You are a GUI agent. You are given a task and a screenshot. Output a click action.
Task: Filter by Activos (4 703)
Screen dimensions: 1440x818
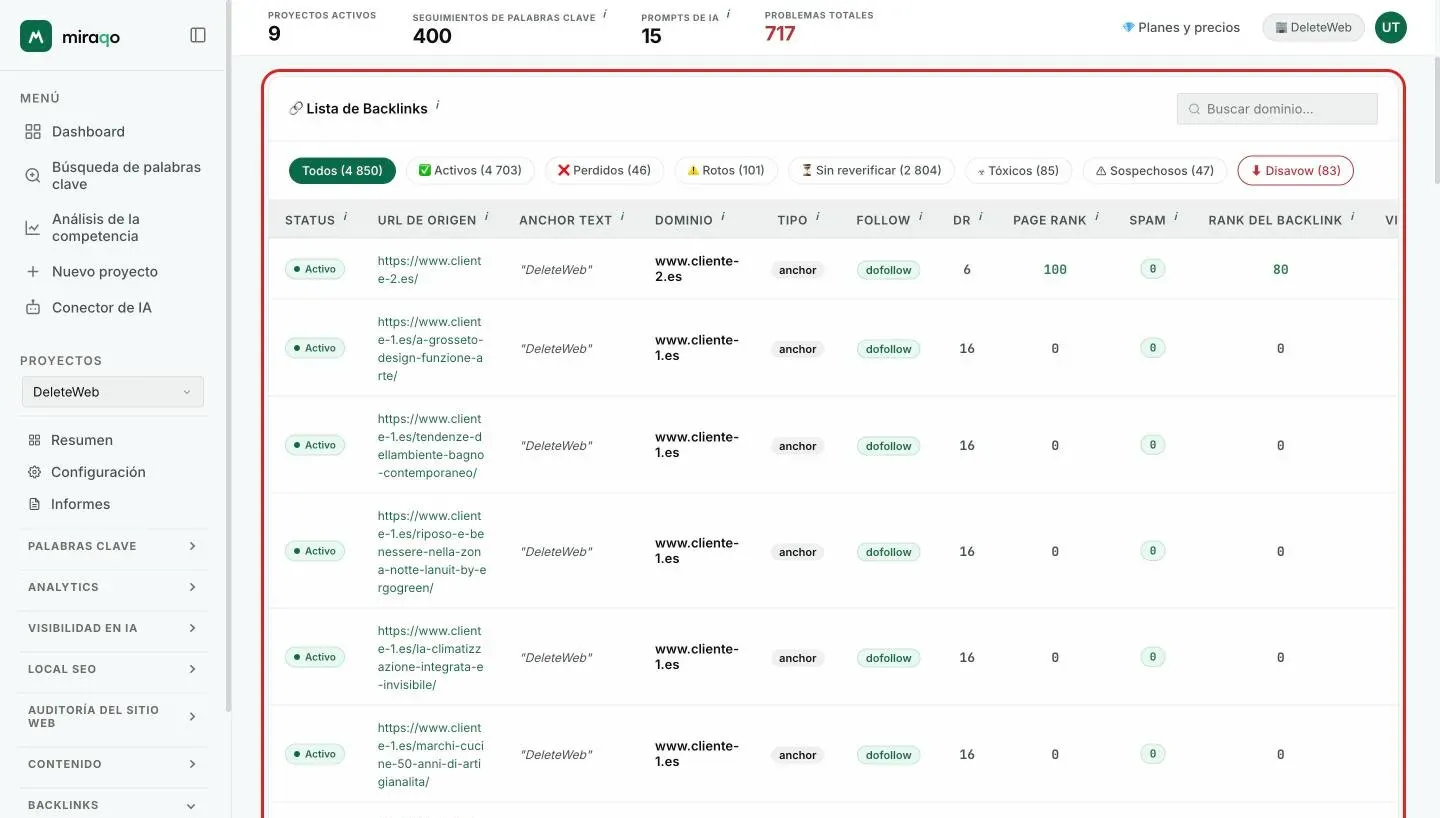(470, 171)
